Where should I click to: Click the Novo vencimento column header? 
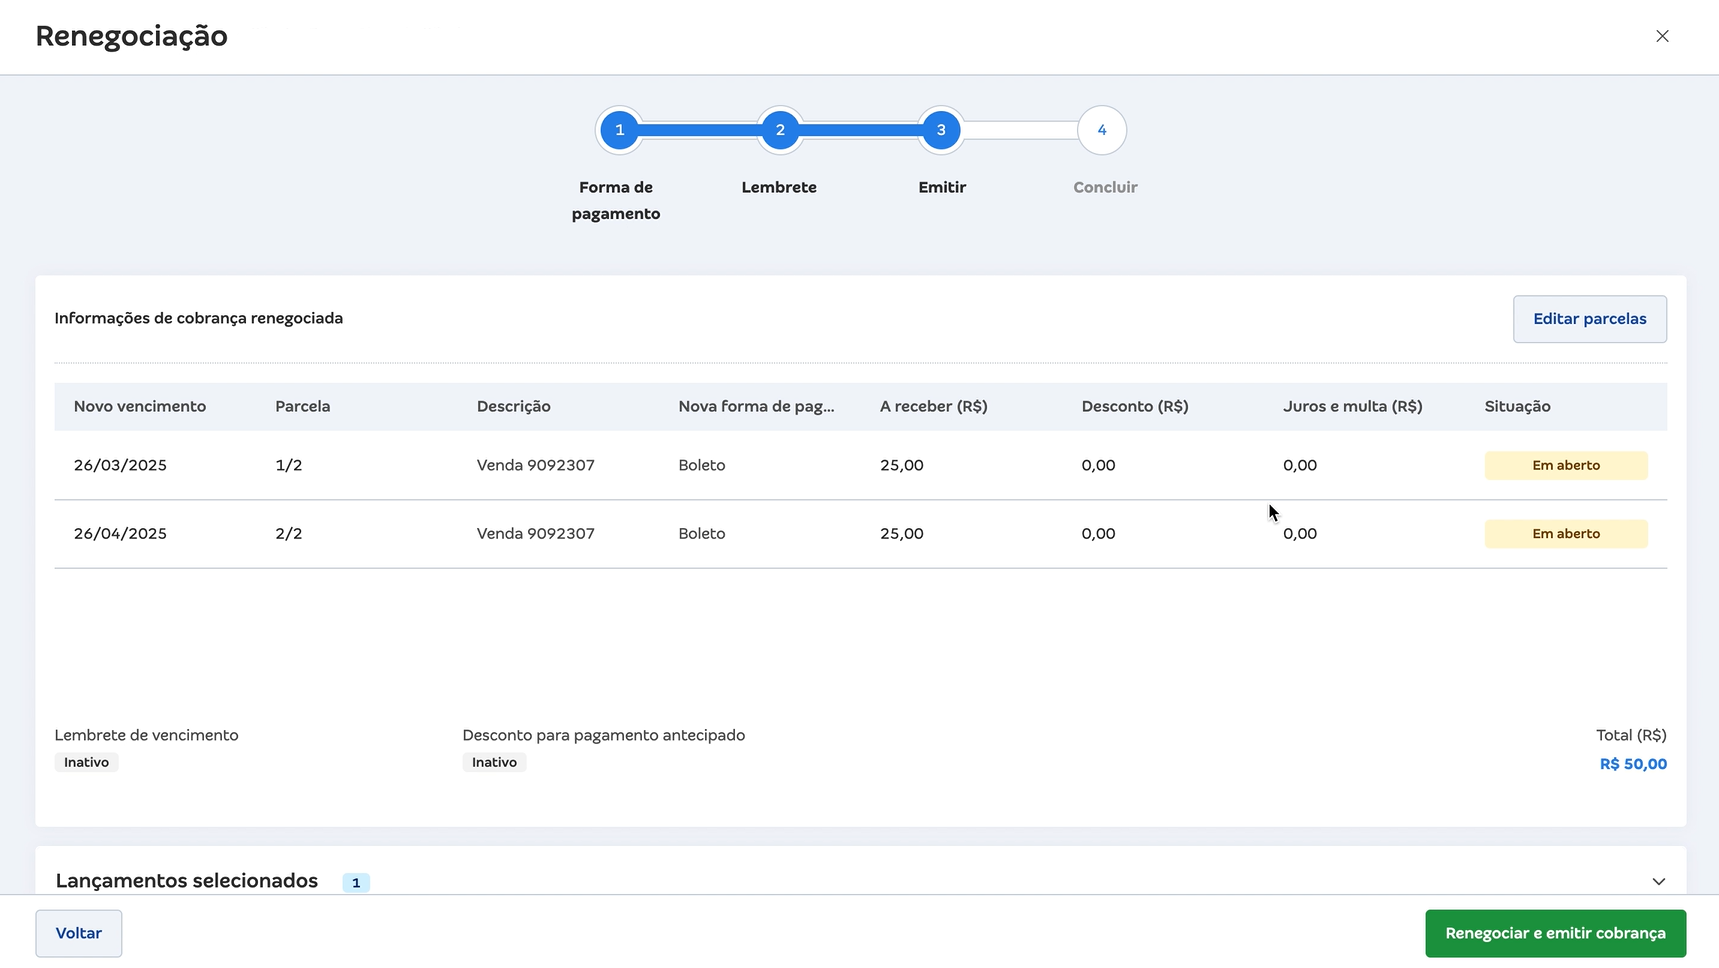pos(140,407)
